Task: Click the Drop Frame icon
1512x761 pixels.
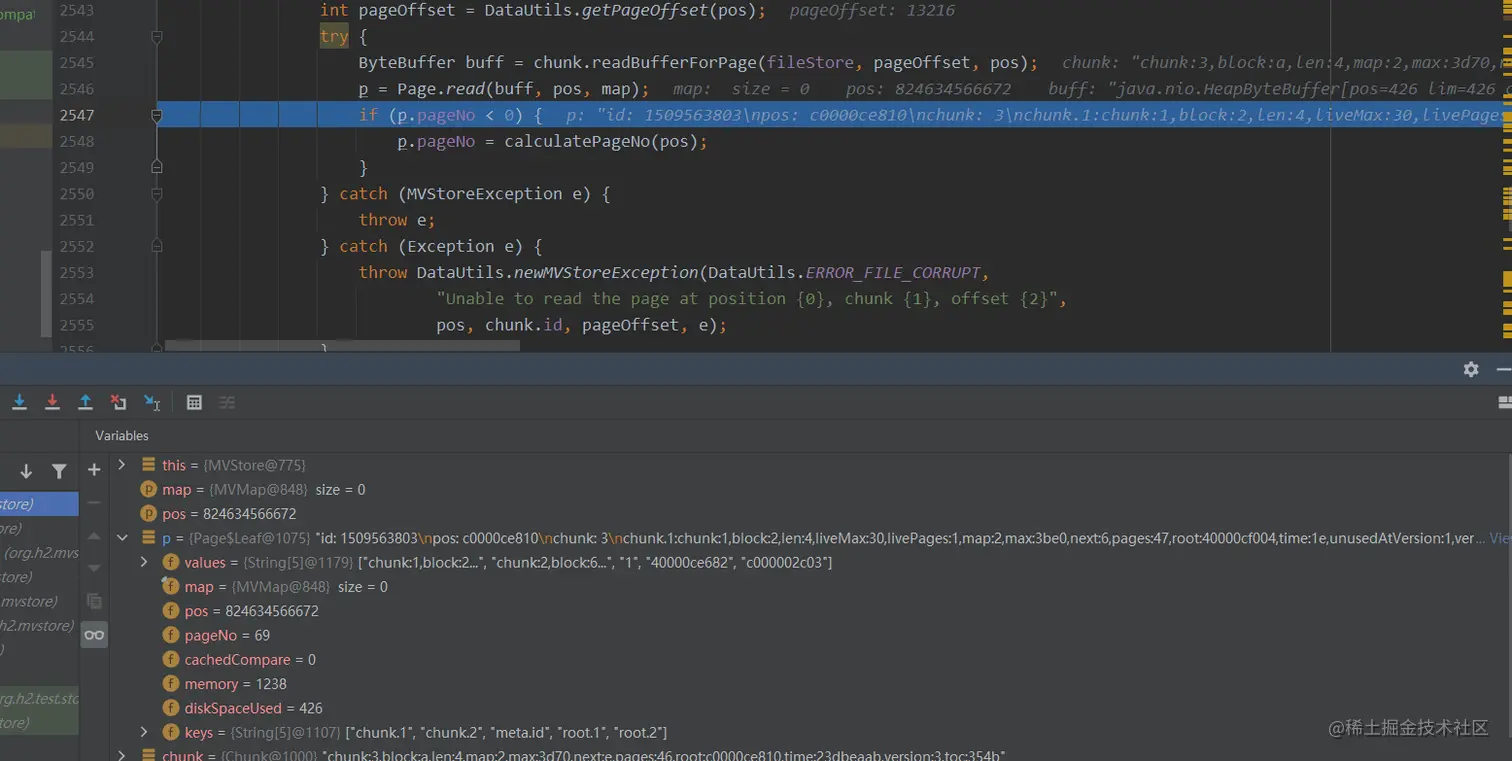Action: point(119,402)
